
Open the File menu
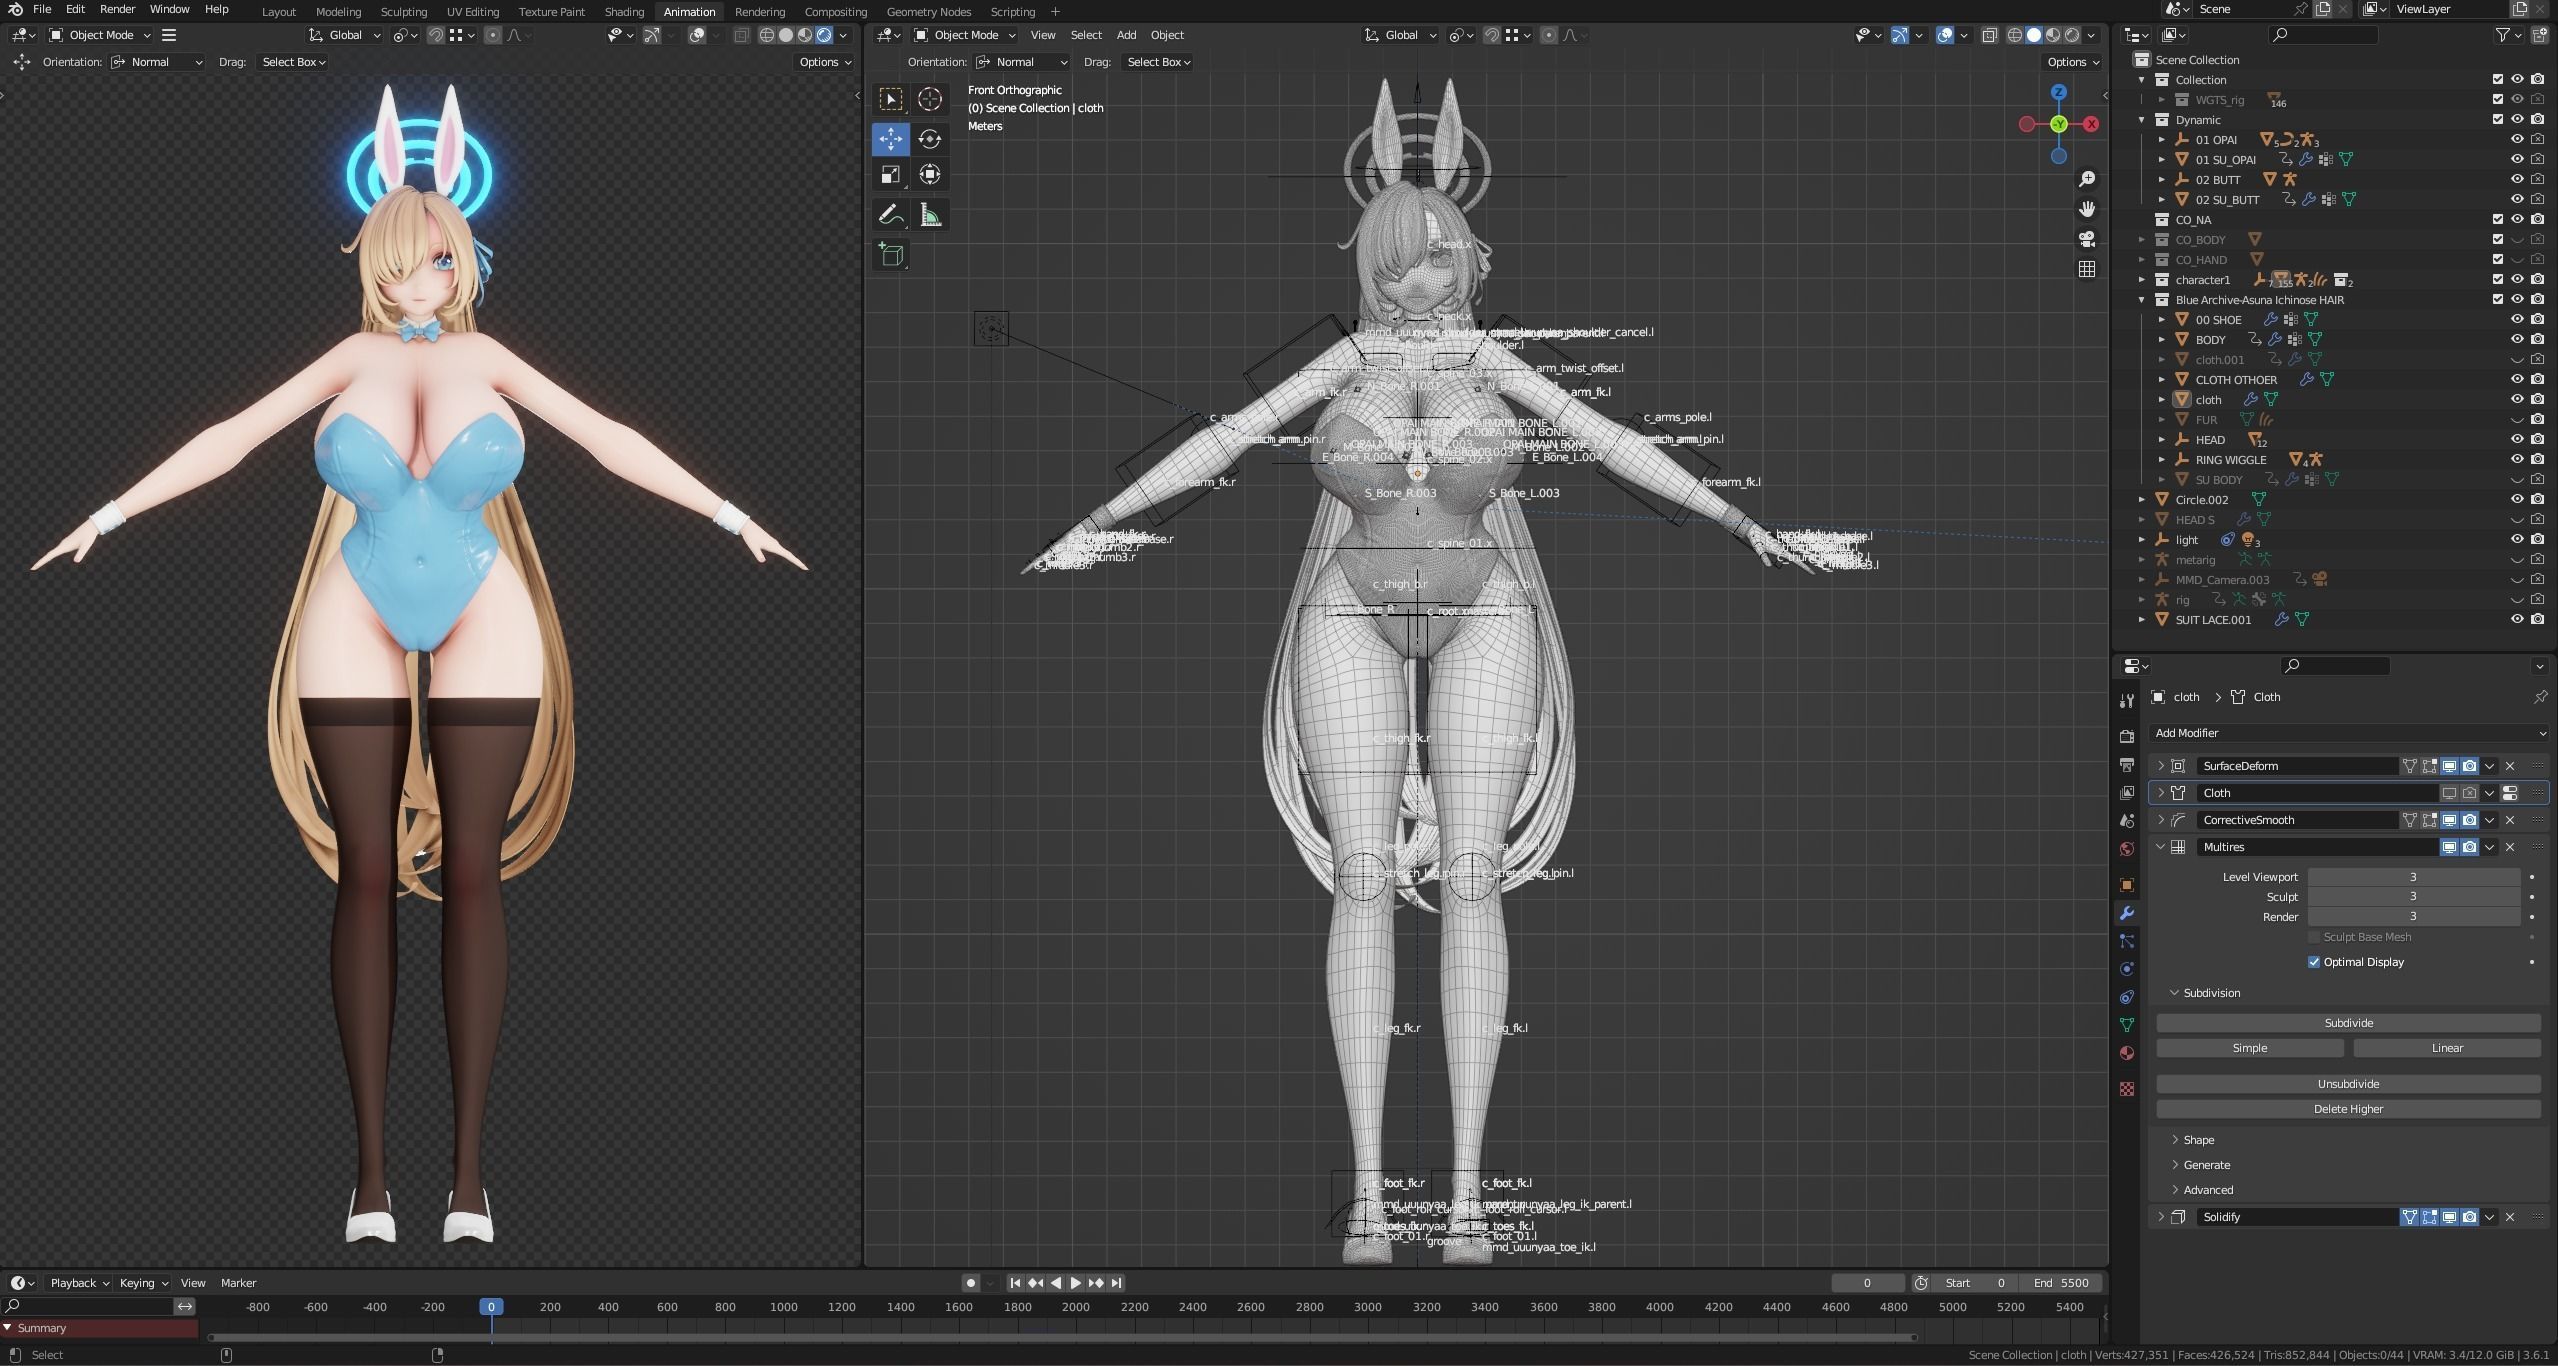pyautogui.click(x=42, y=9)
